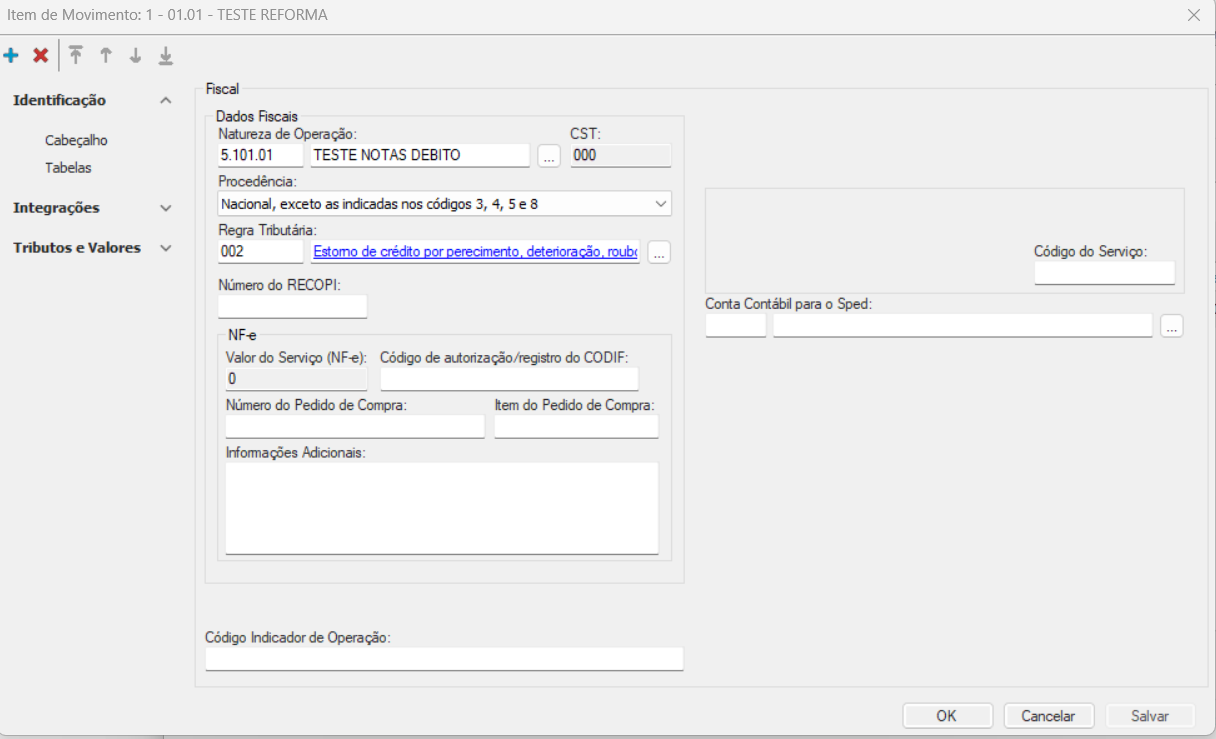Click the move up arrow icon

click(x=106, y=56)
